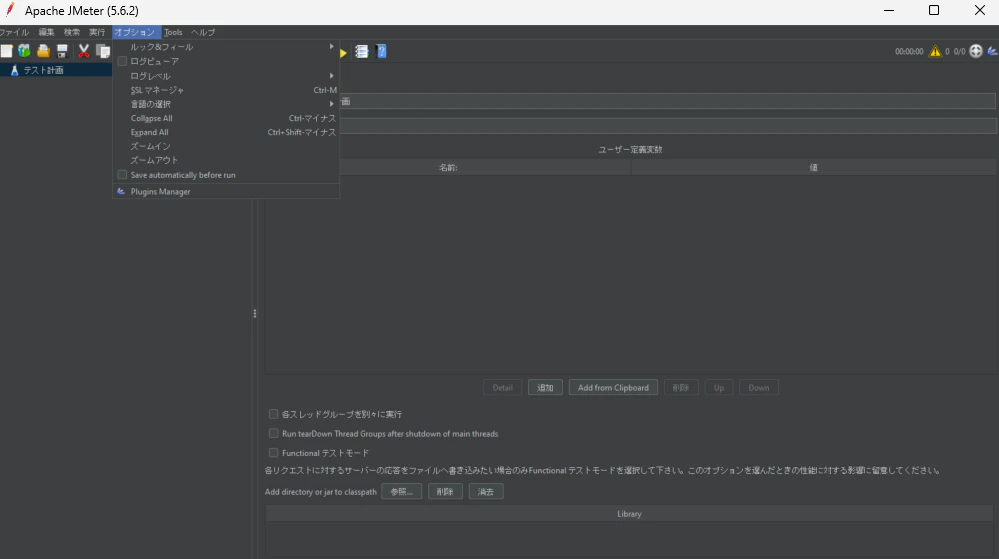Click the Down button

pos(759,388)
